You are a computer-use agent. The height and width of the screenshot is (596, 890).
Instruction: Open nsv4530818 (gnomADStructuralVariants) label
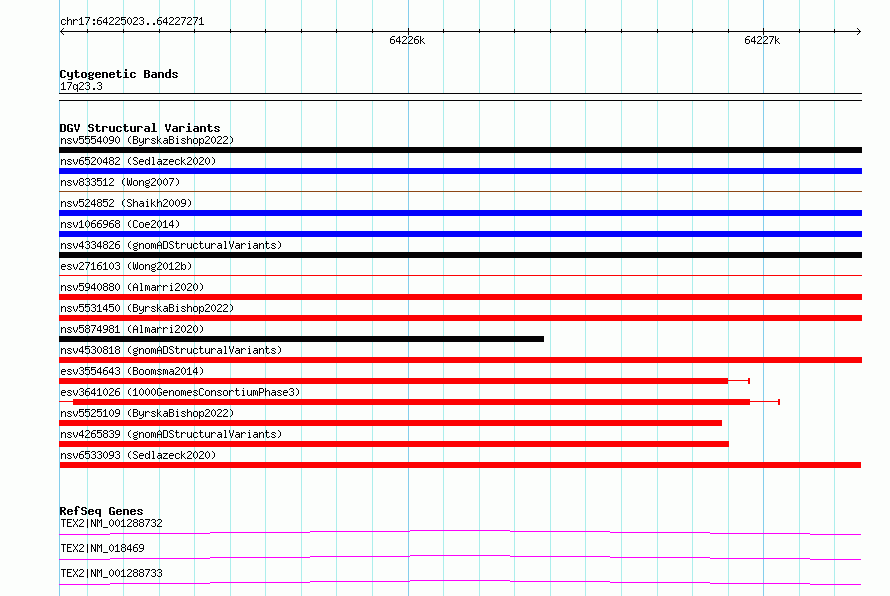click(171, 350)
